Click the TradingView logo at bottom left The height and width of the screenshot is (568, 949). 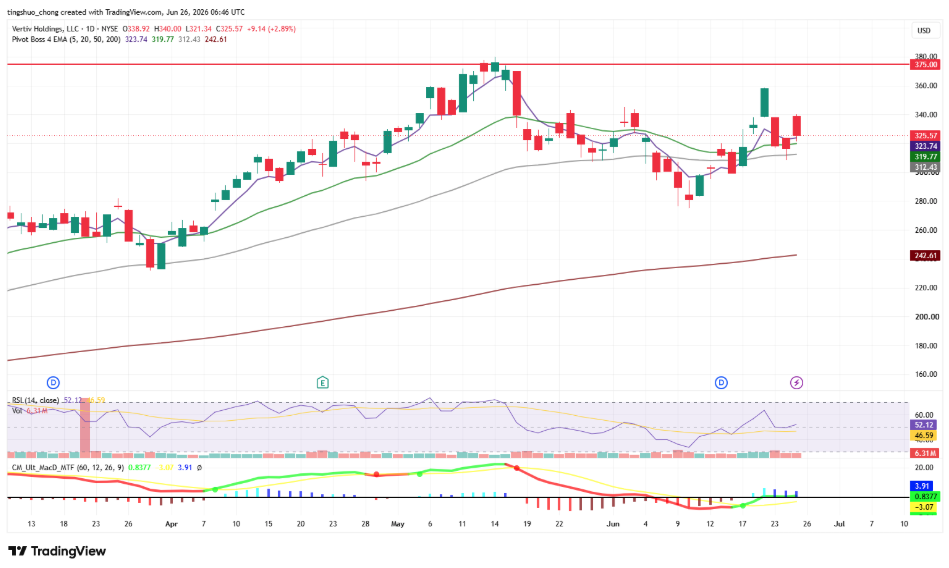pyautogui.click(x=57, y=551)
